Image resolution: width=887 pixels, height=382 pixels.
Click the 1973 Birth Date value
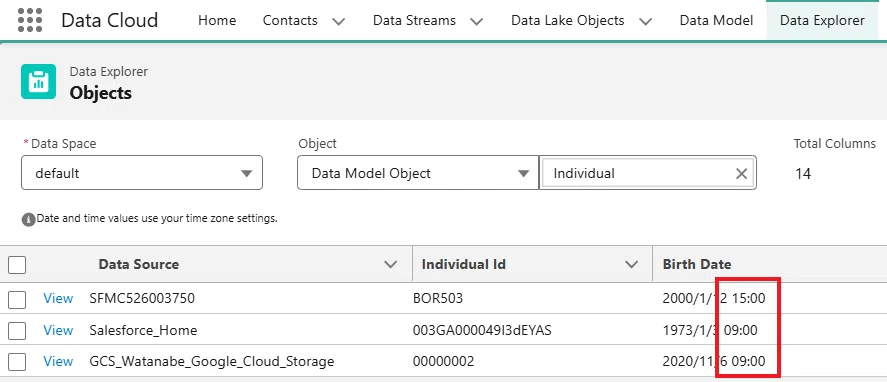coord(710,331)
